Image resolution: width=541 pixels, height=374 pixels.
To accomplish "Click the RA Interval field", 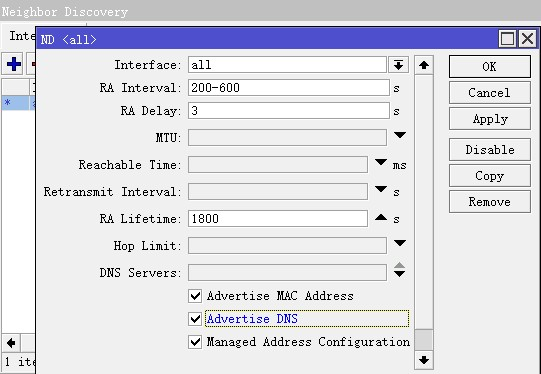I will [289, 88].
